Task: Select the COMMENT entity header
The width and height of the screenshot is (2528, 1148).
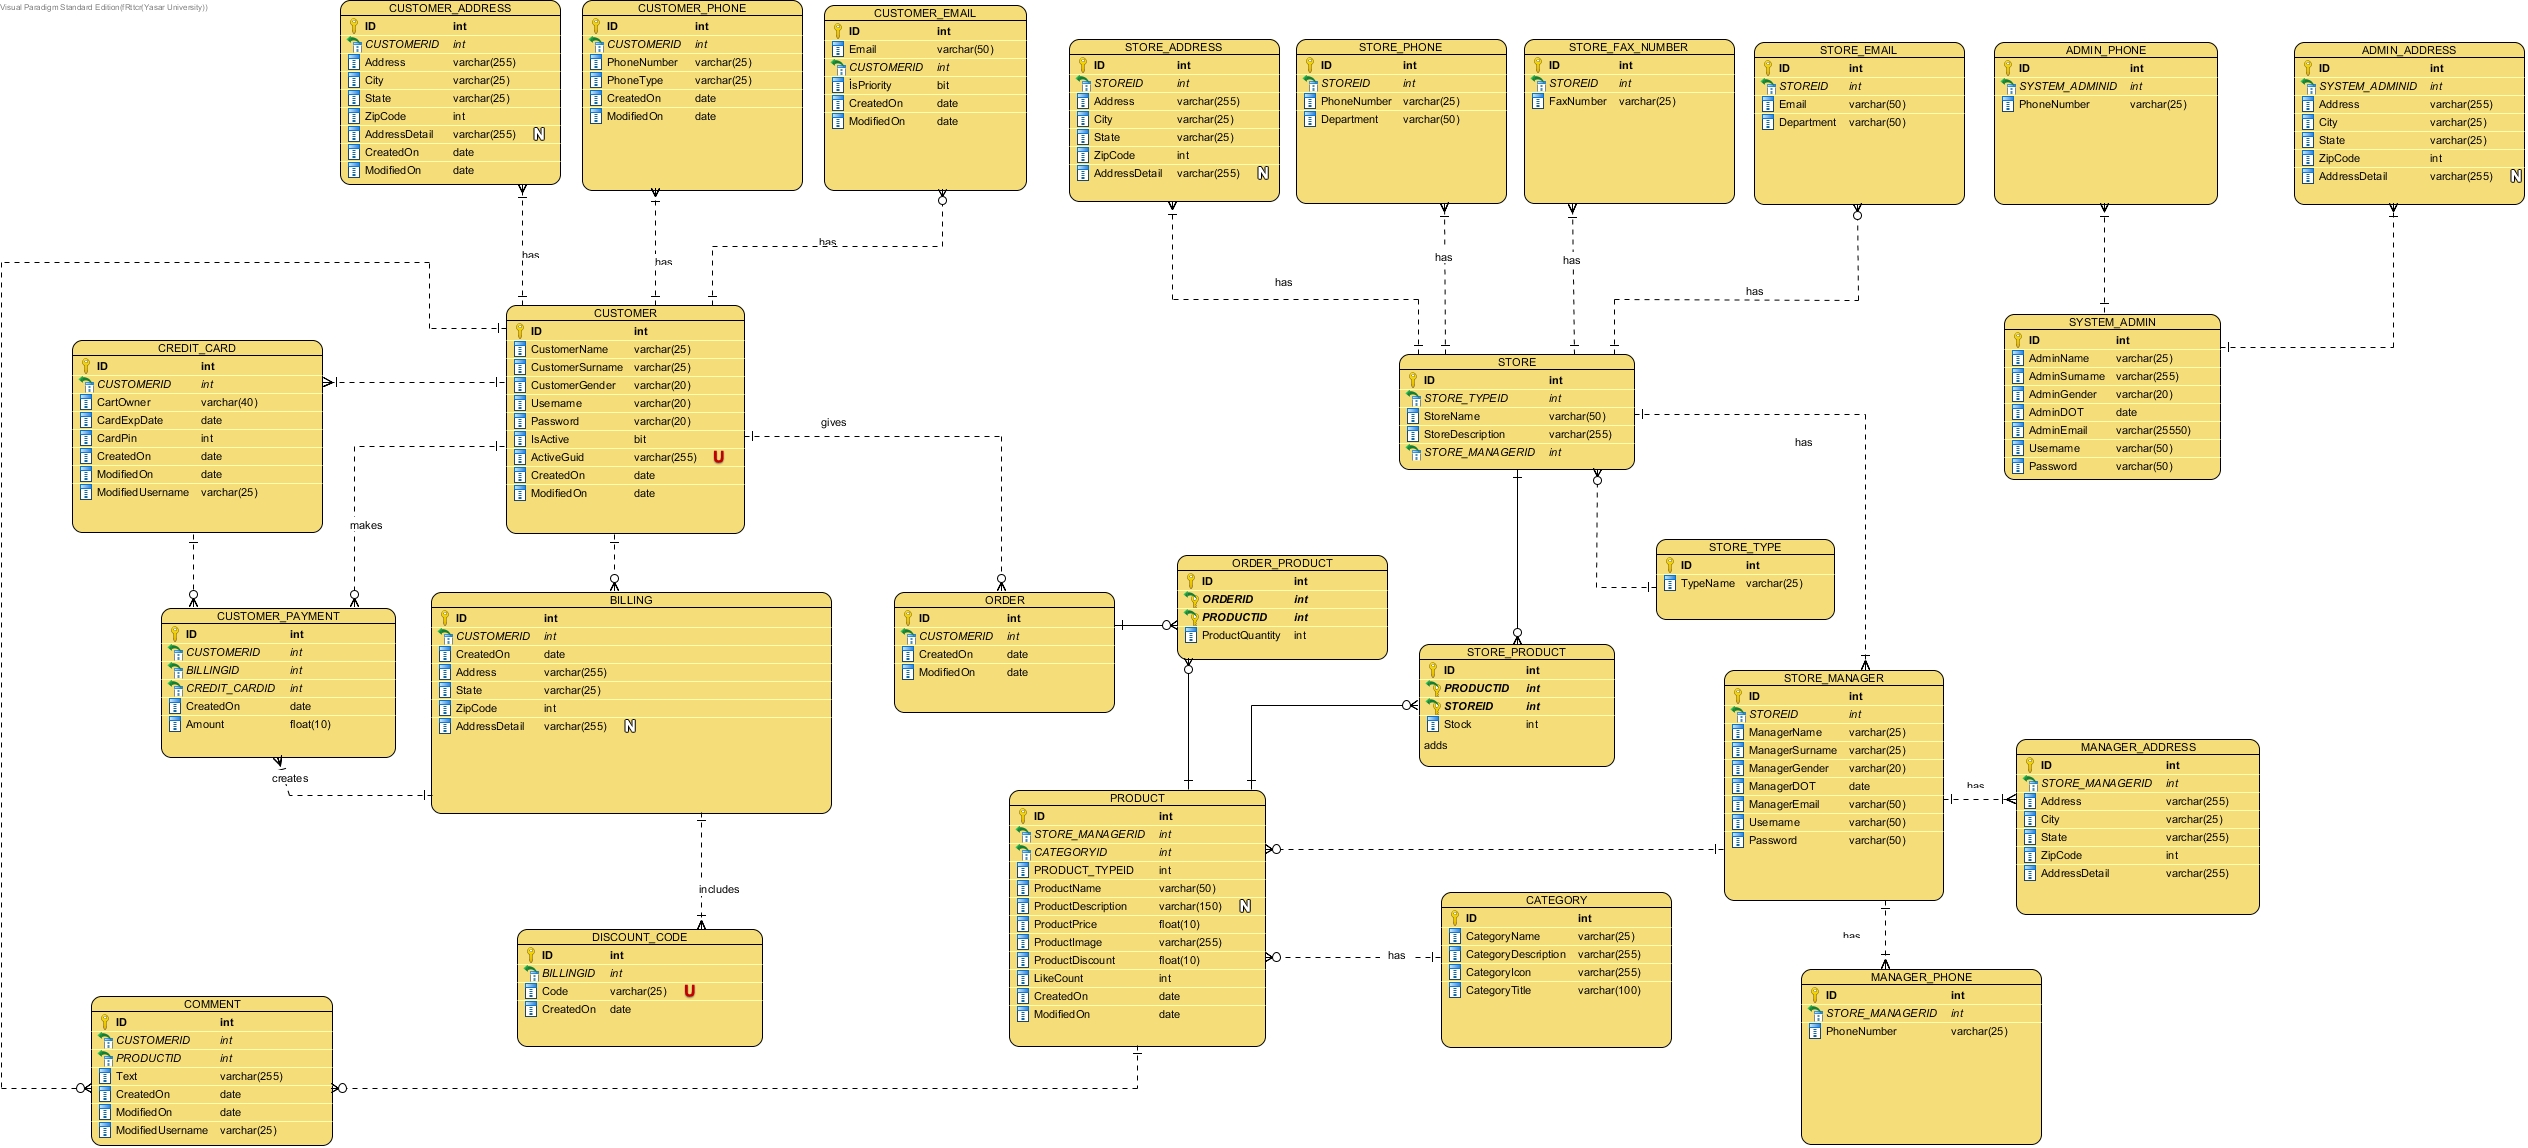Action: pos(212,1004)
